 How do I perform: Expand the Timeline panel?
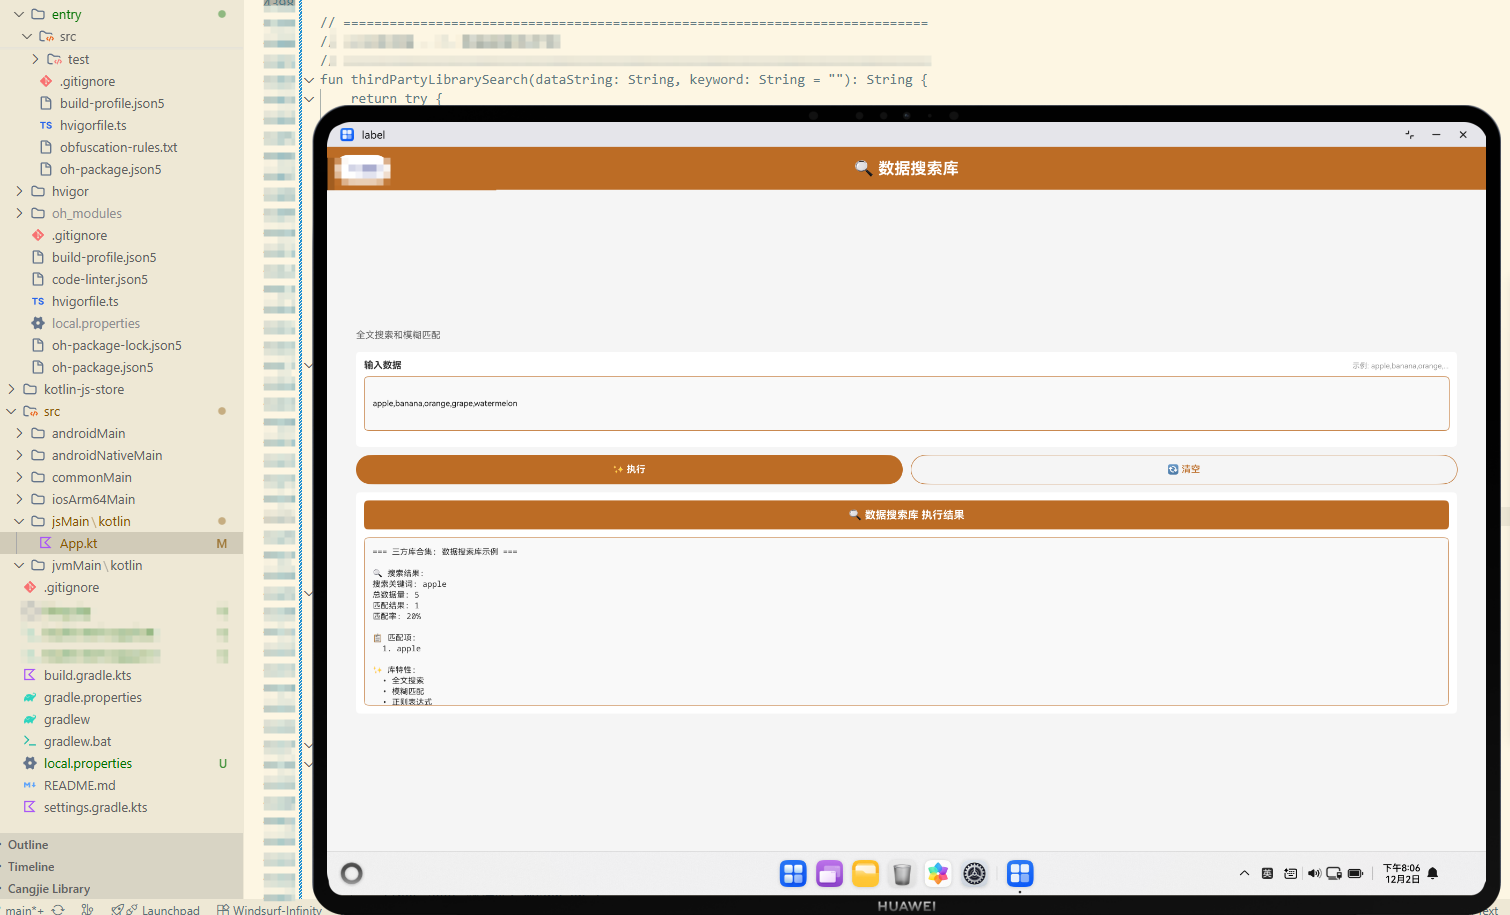click(31, 867)
